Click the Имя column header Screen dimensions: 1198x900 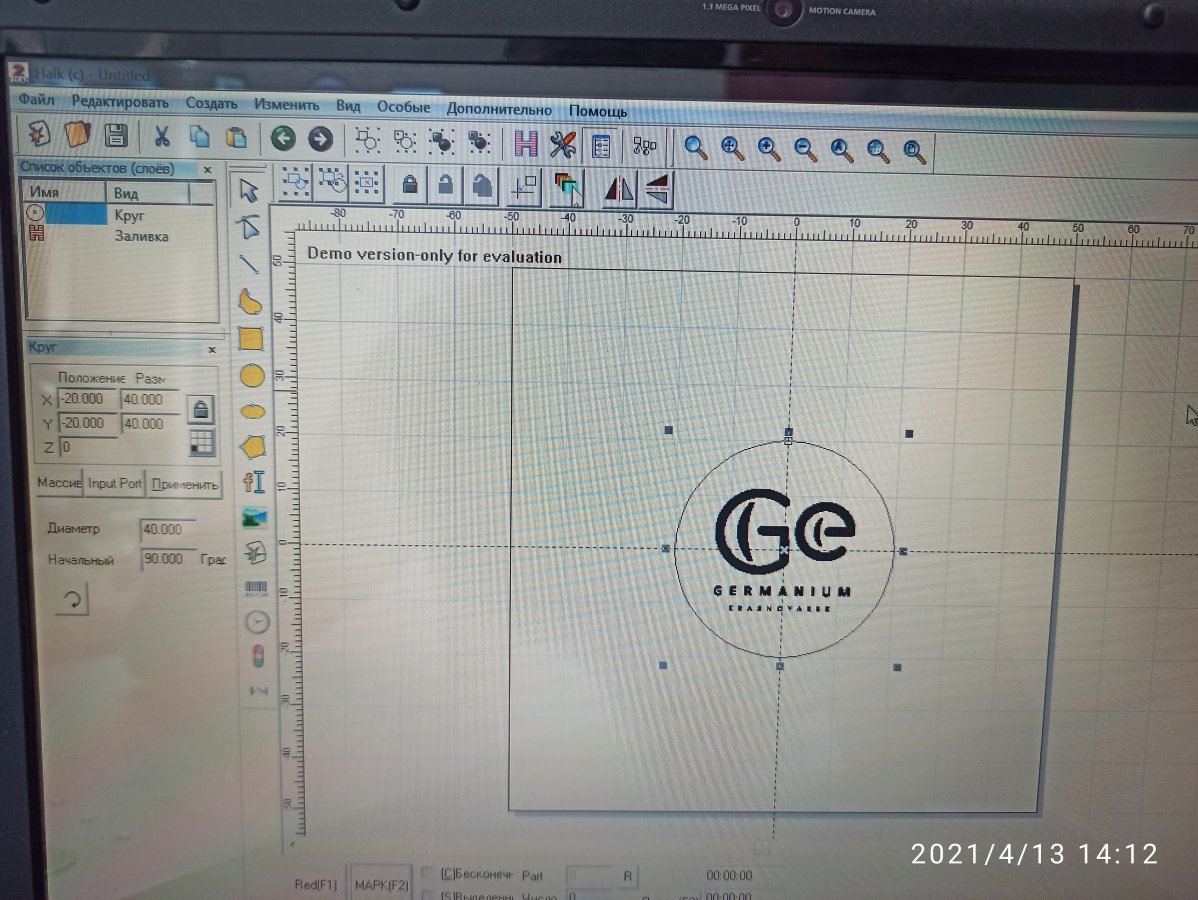[x=64, y=192]
